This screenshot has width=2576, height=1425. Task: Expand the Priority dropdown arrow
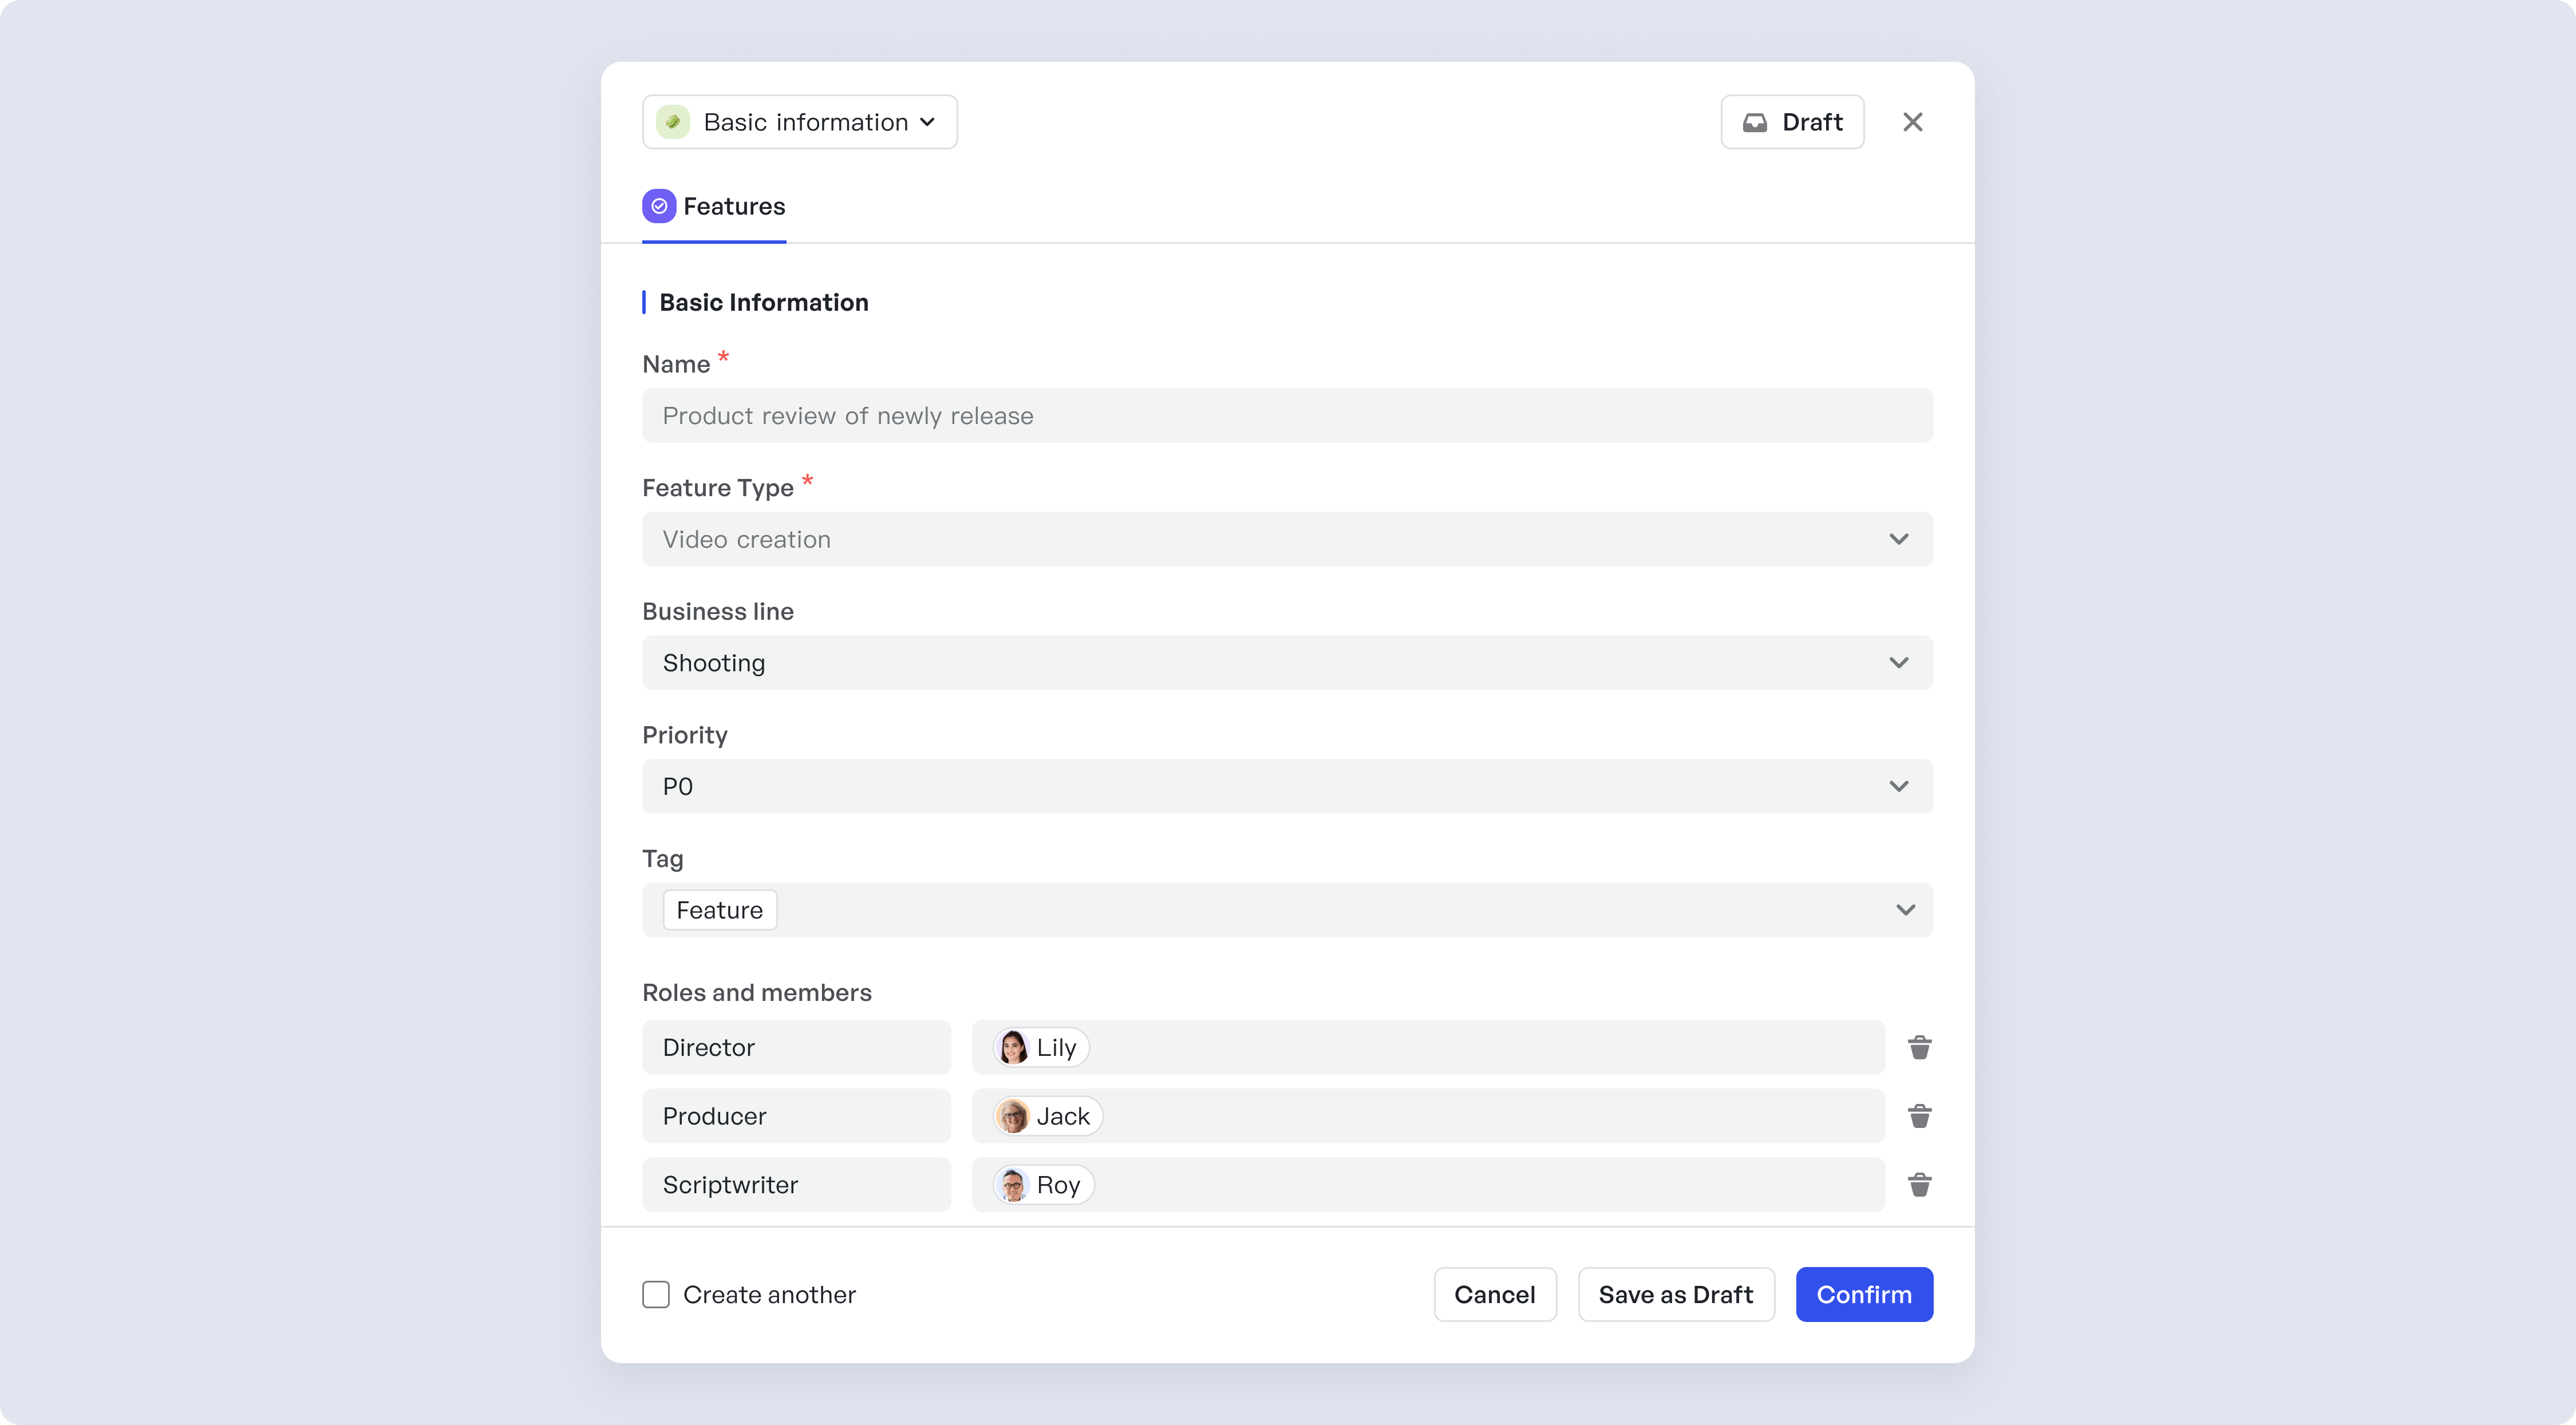[1898, 786]
